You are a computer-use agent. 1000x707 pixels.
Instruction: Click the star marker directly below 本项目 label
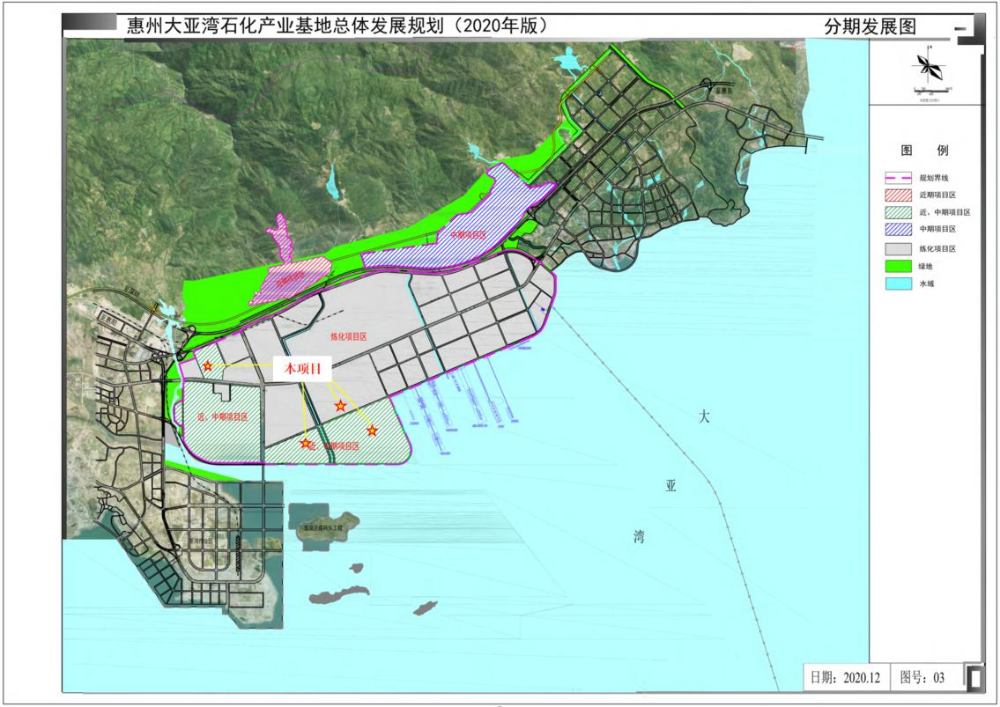point(341,406)
